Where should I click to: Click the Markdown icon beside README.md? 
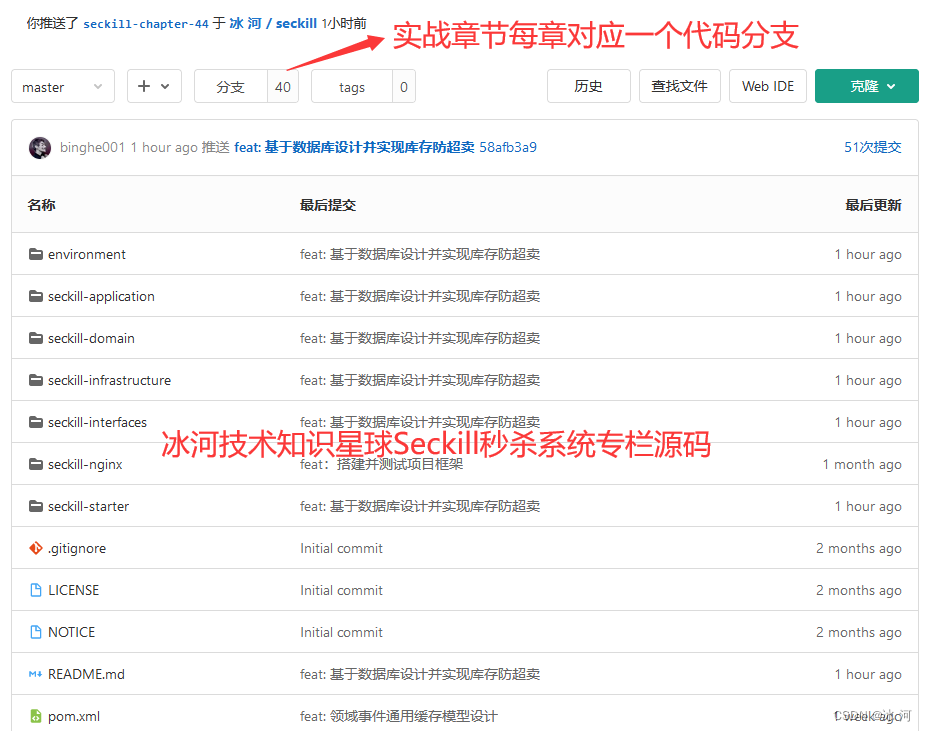(x=37, y=674)
